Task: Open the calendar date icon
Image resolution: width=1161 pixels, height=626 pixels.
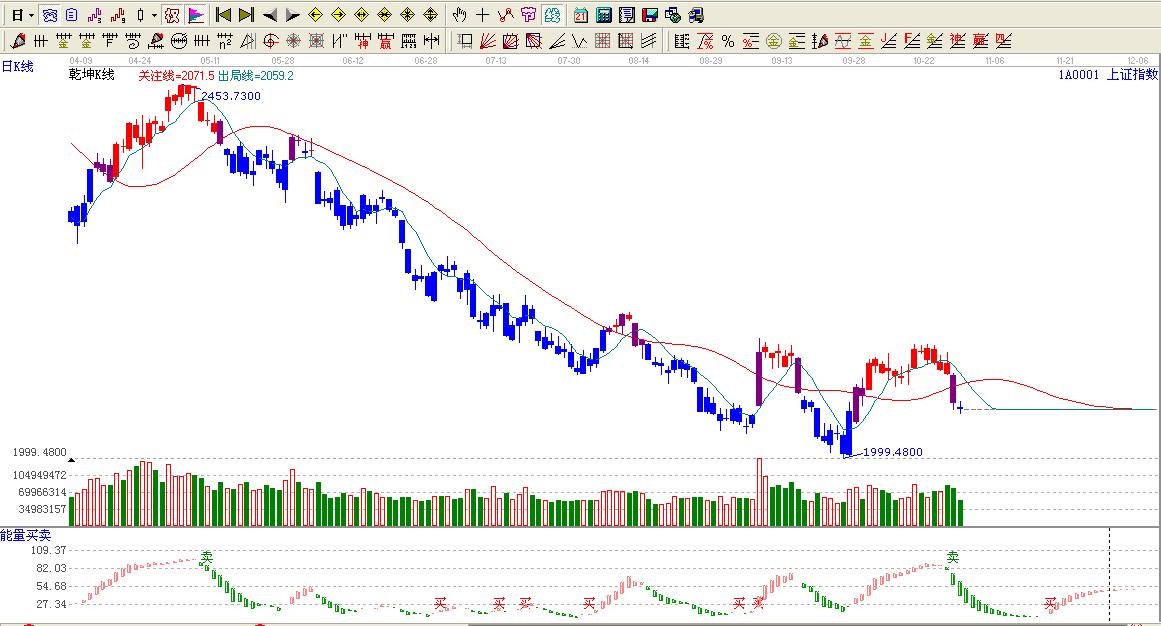Action: (x=581, y=15)
